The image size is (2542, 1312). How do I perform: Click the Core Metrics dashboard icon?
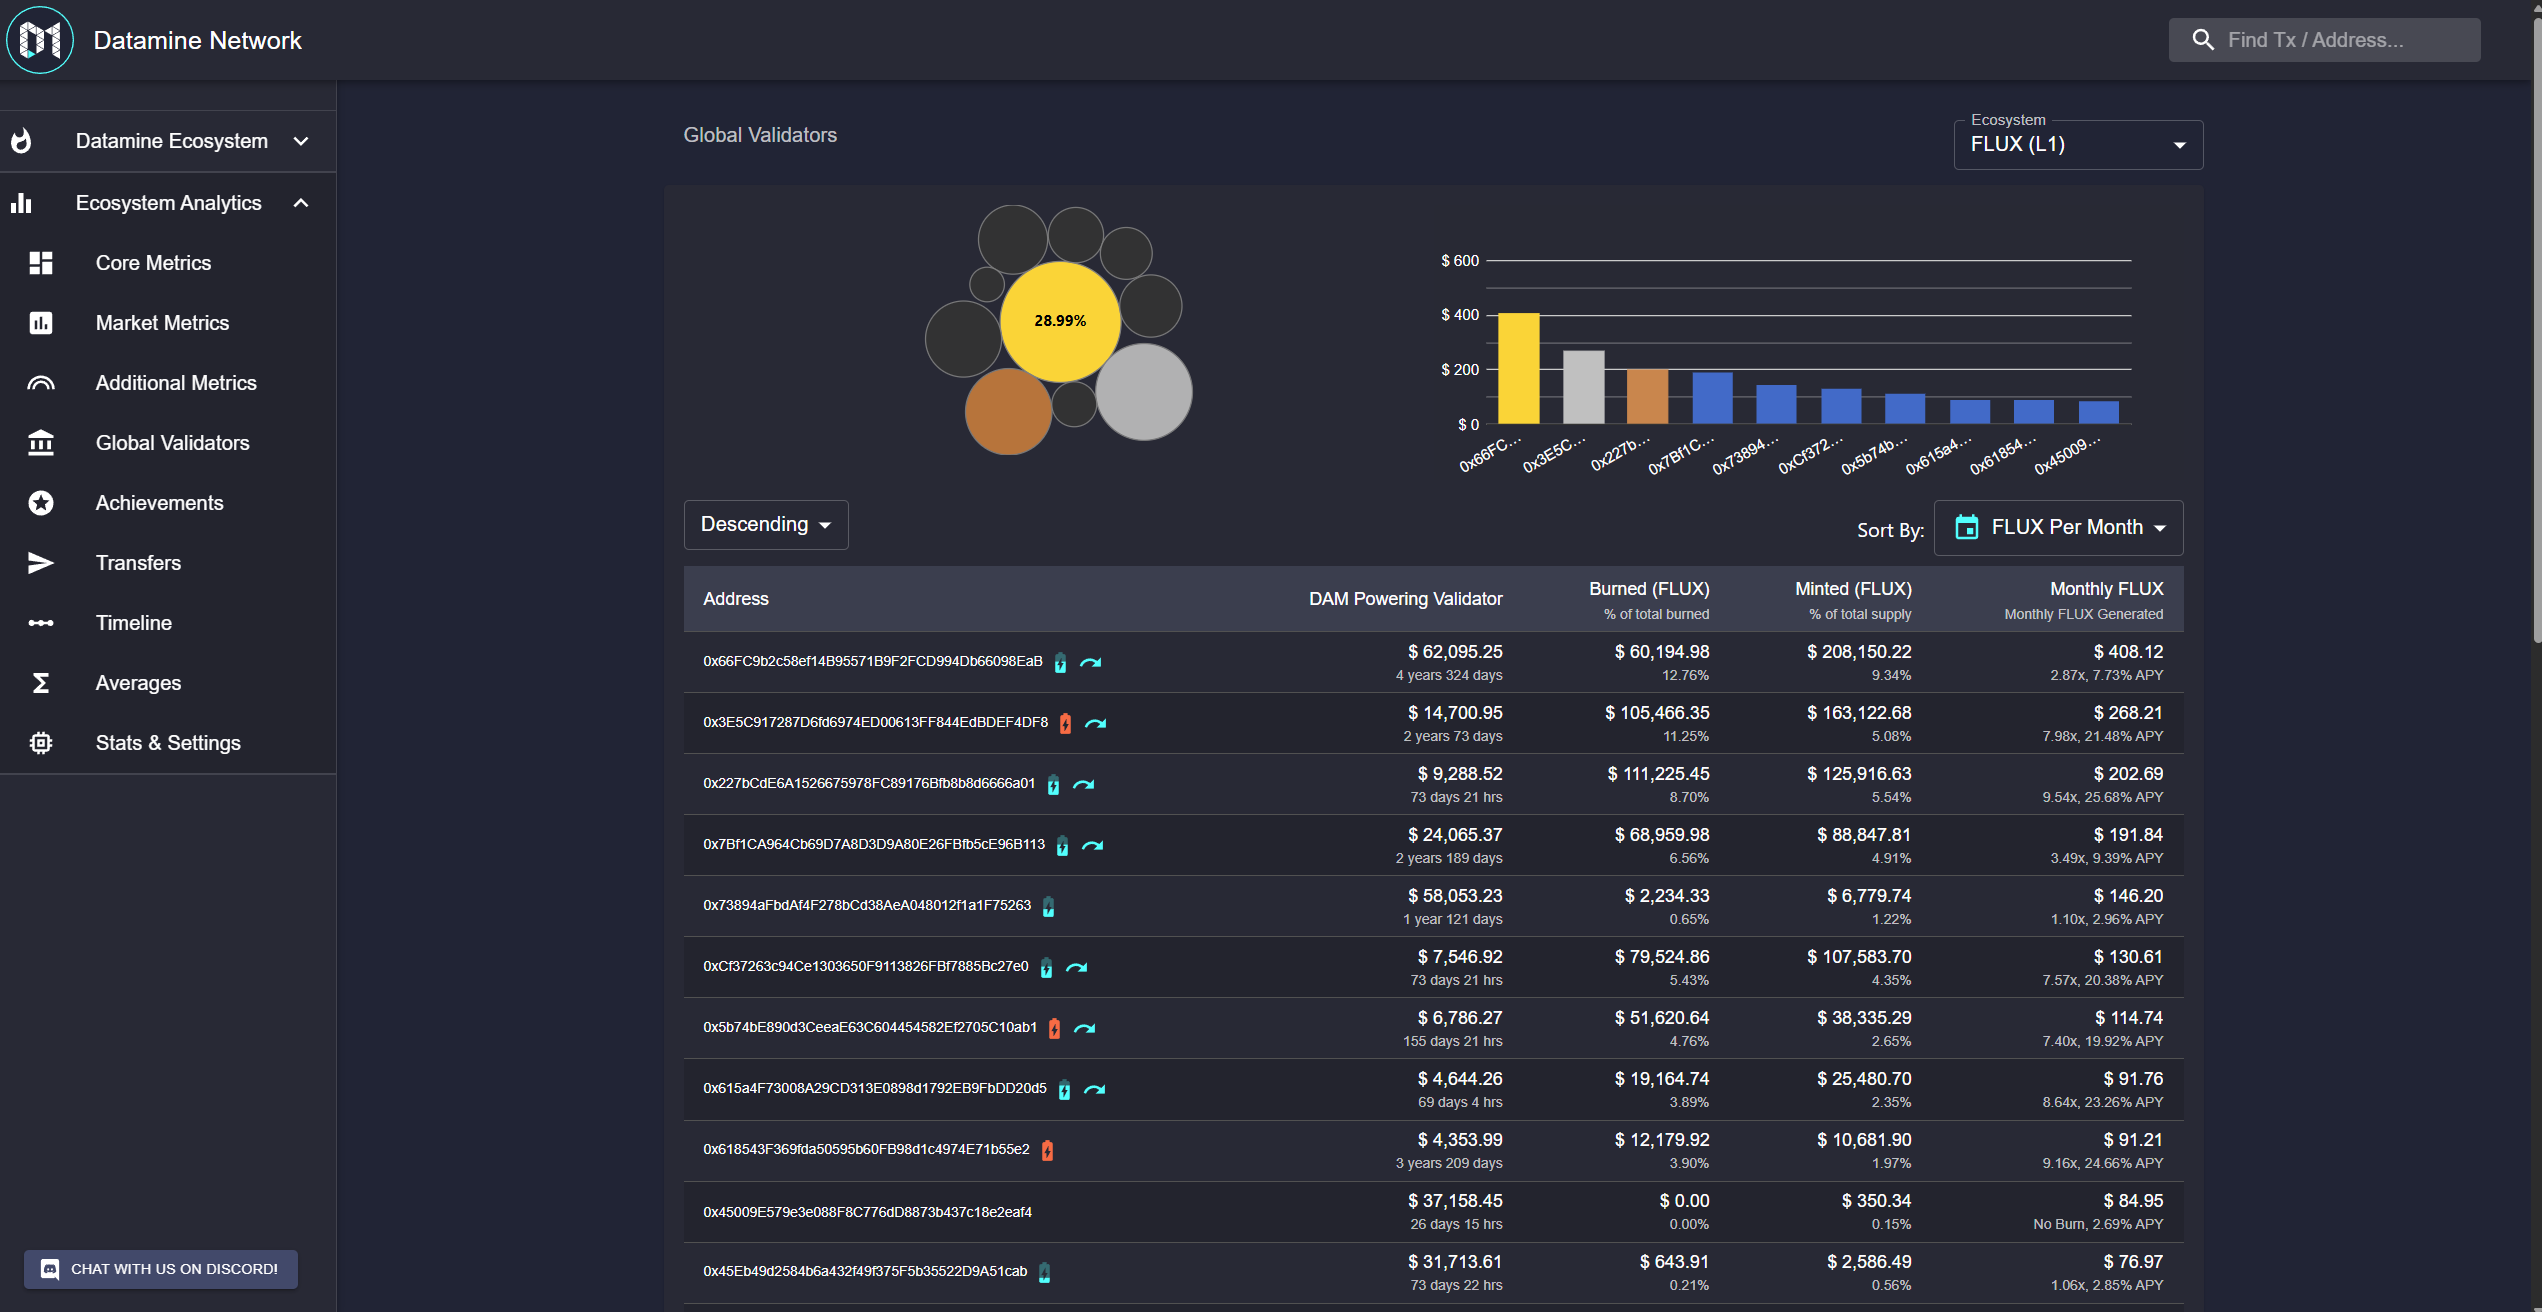point(41,263)
